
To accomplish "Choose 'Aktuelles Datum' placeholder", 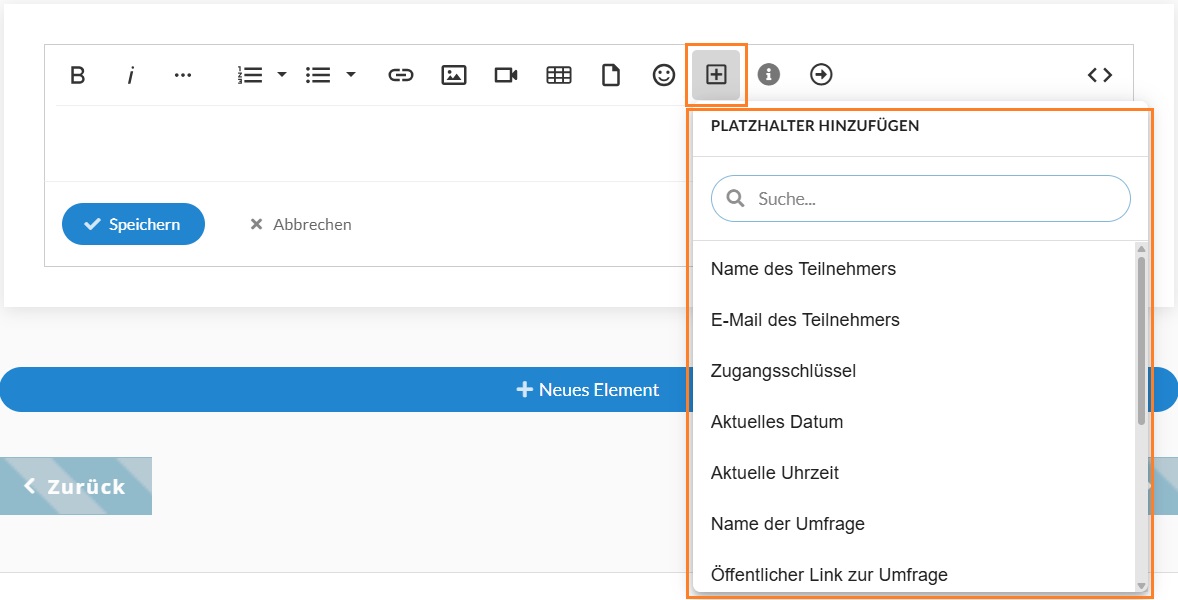I will click(777, 422).
